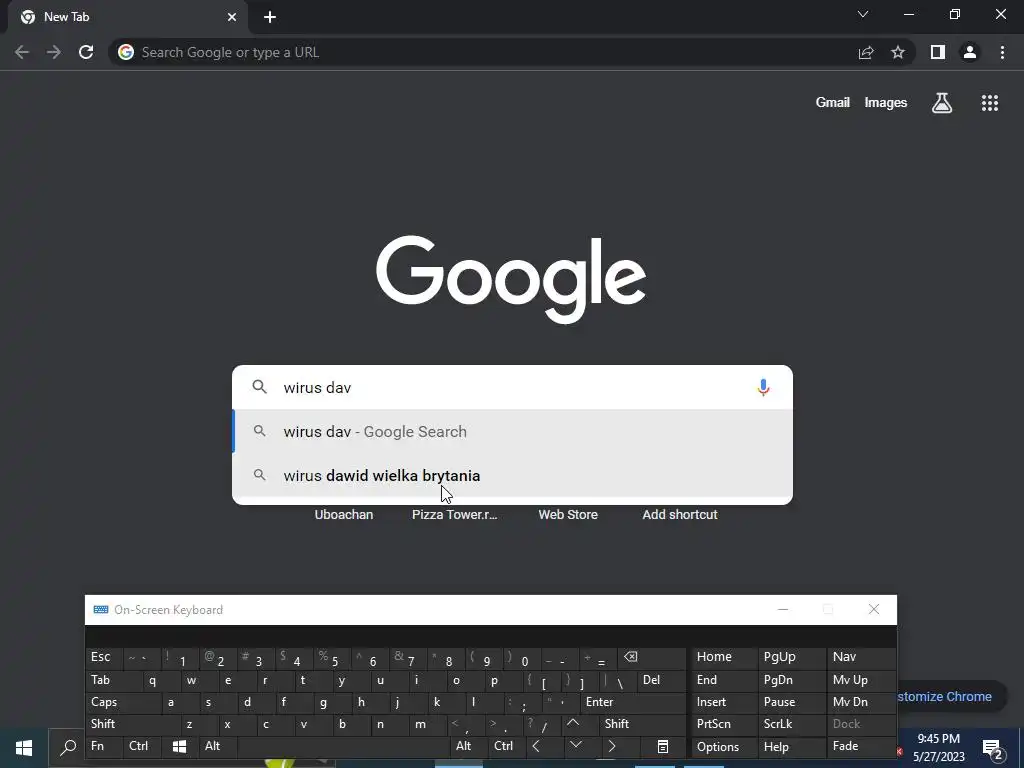Toggle the Fn key on the On-Screen Keyboard
Viewport: 1024px width, 768px height.
pyautogui.click(x=103, y=746)
